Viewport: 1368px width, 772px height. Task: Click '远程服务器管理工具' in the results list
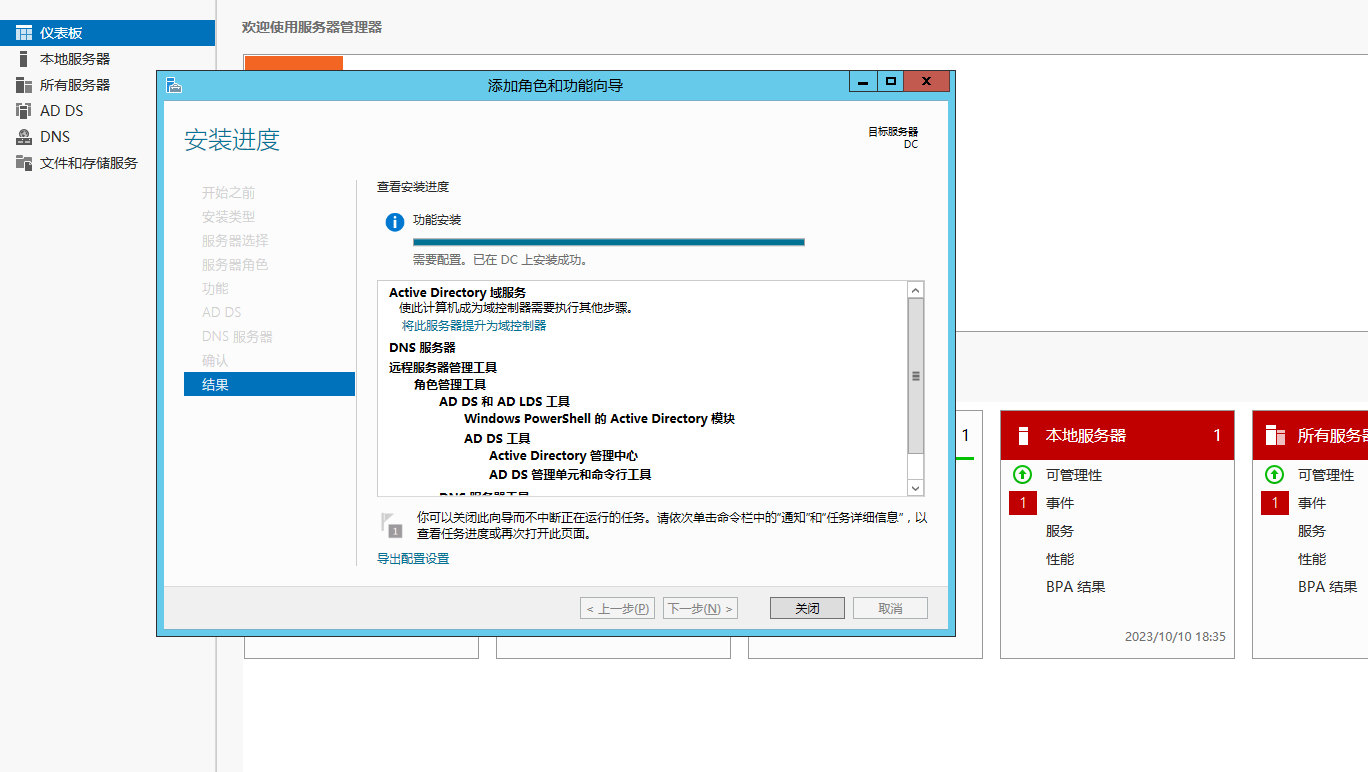pyautogui.click(x=443, y=367)
